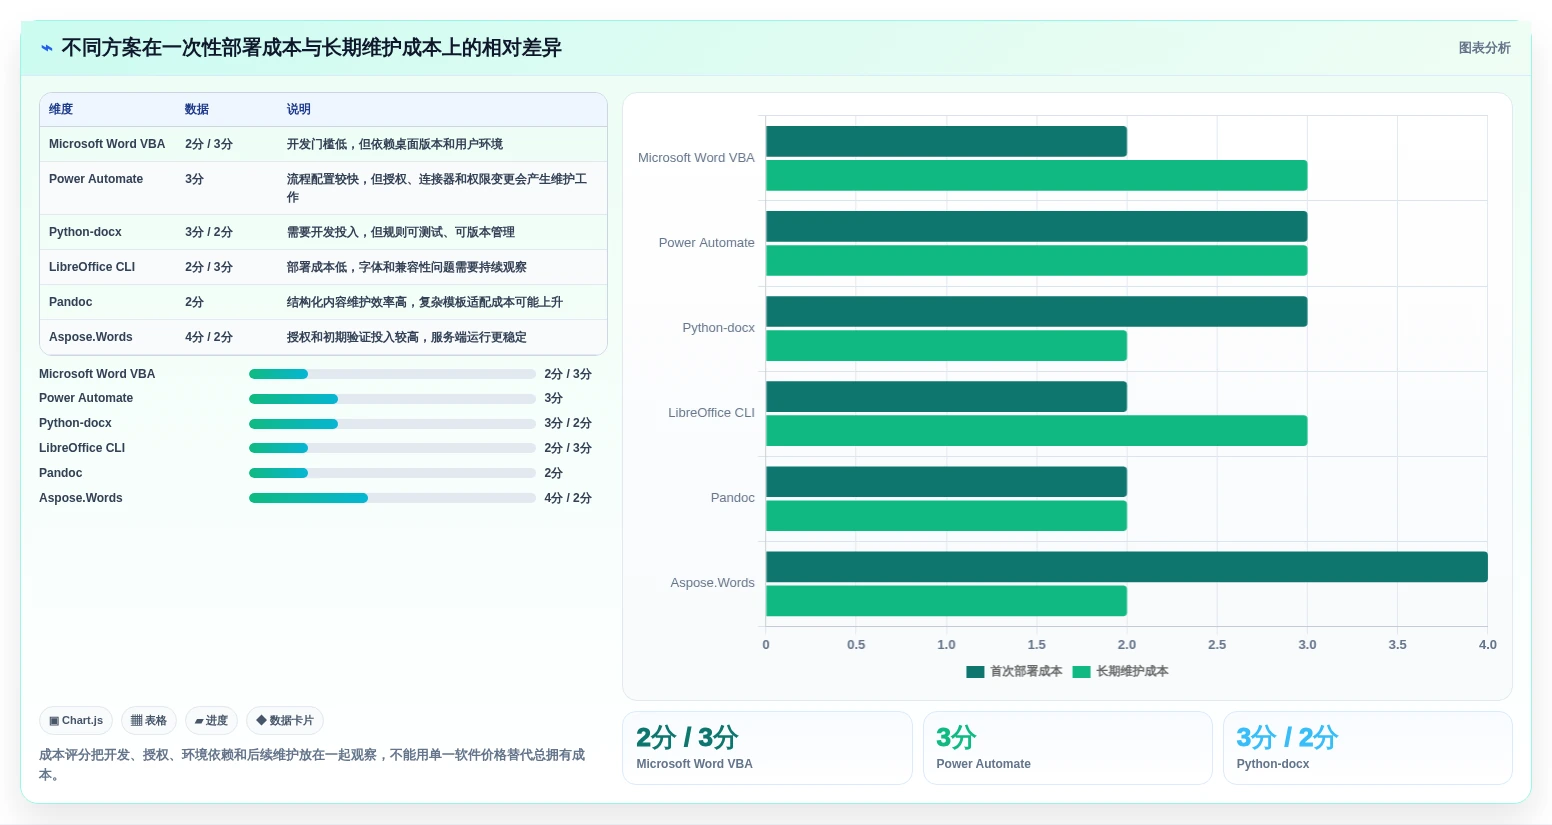
Task: Click the Aspose.Words 首次部署成本 chart bar
Action: pos(1127,567)
